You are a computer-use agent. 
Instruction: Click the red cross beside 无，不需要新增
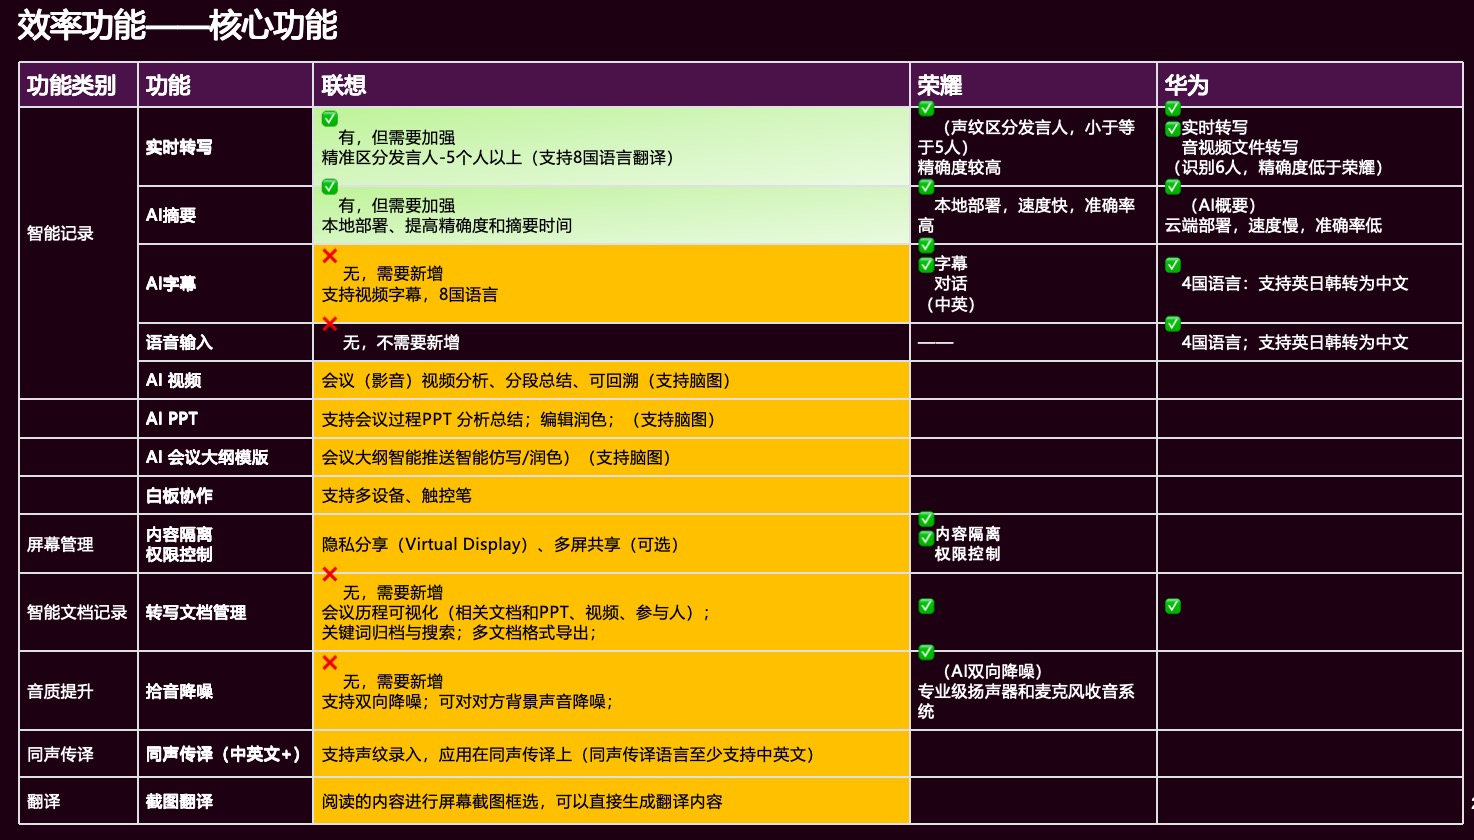click(x=330, y=323)
